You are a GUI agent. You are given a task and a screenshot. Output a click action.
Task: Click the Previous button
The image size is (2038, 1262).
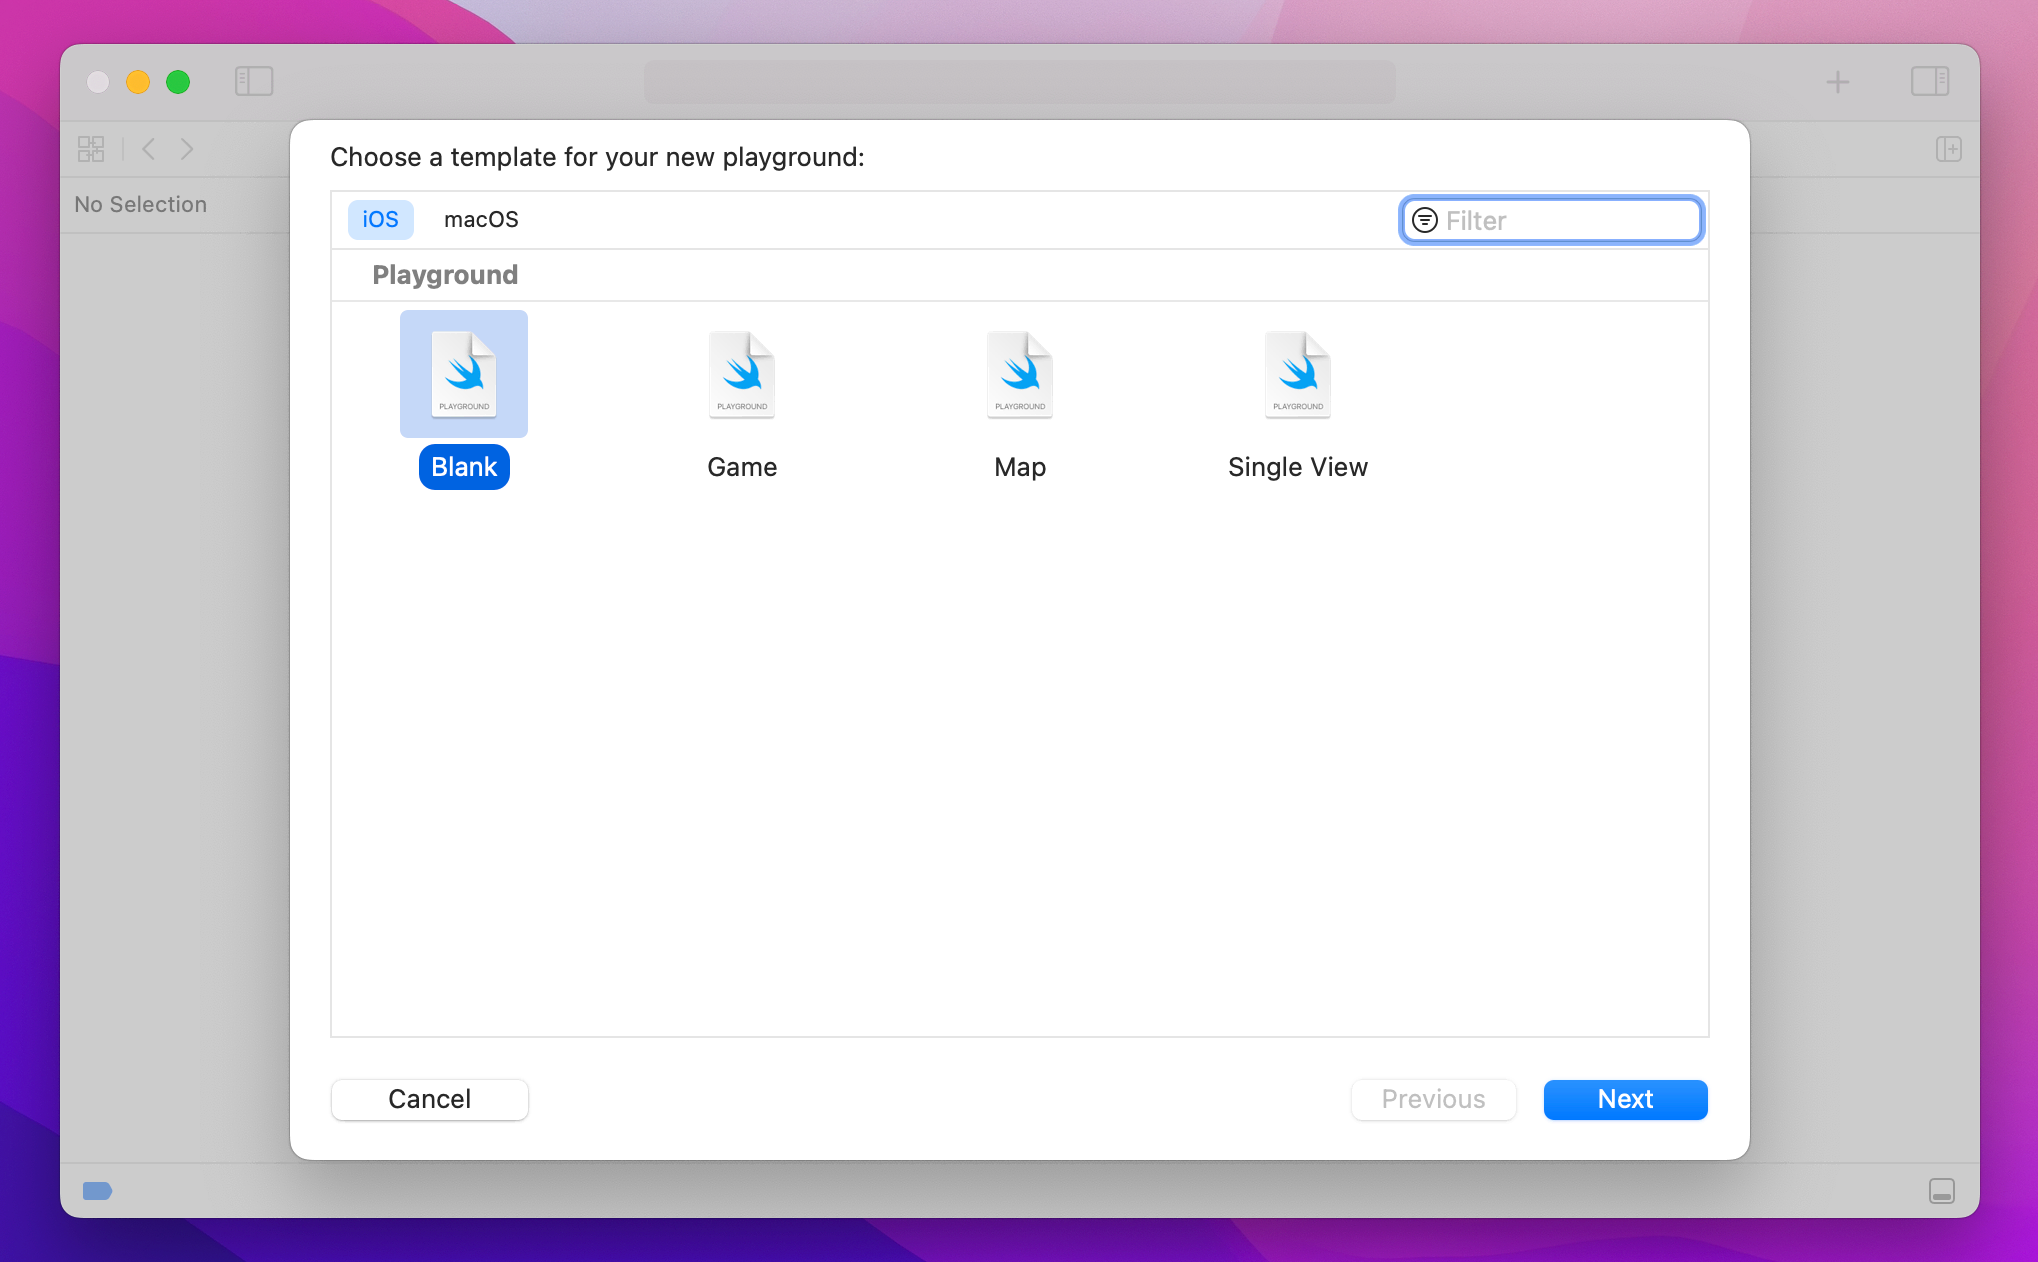tap(1433, 1099)
